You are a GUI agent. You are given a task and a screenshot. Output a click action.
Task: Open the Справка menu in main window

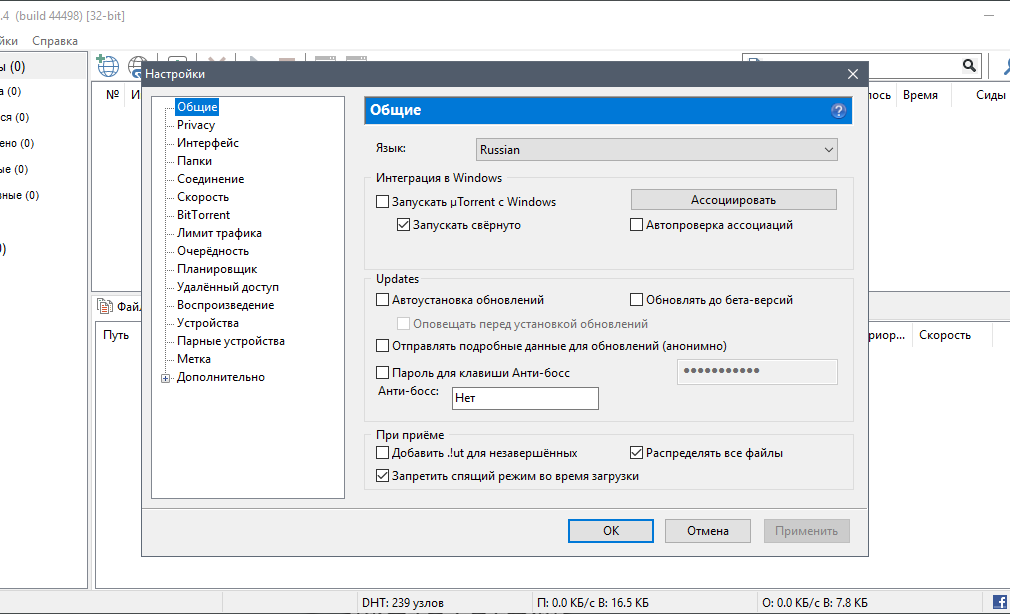click(x=55, y=41)
